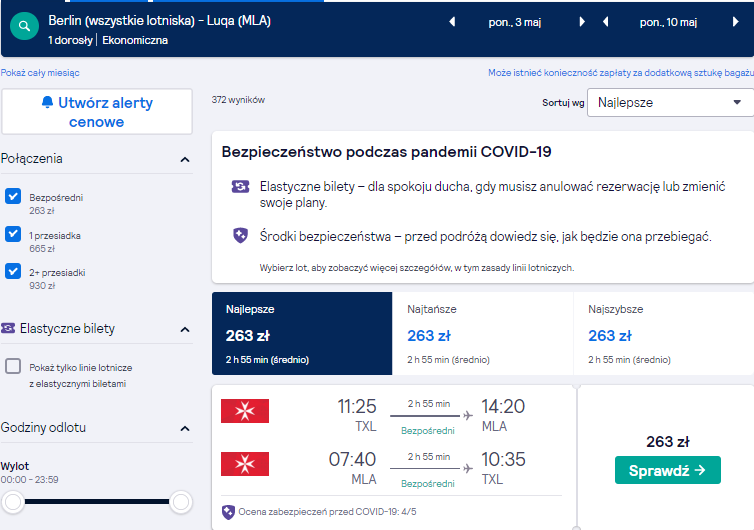This screenshot has height=530, width=754.
Task: Click the right departure time slider handle
Action: click(181, 502)
